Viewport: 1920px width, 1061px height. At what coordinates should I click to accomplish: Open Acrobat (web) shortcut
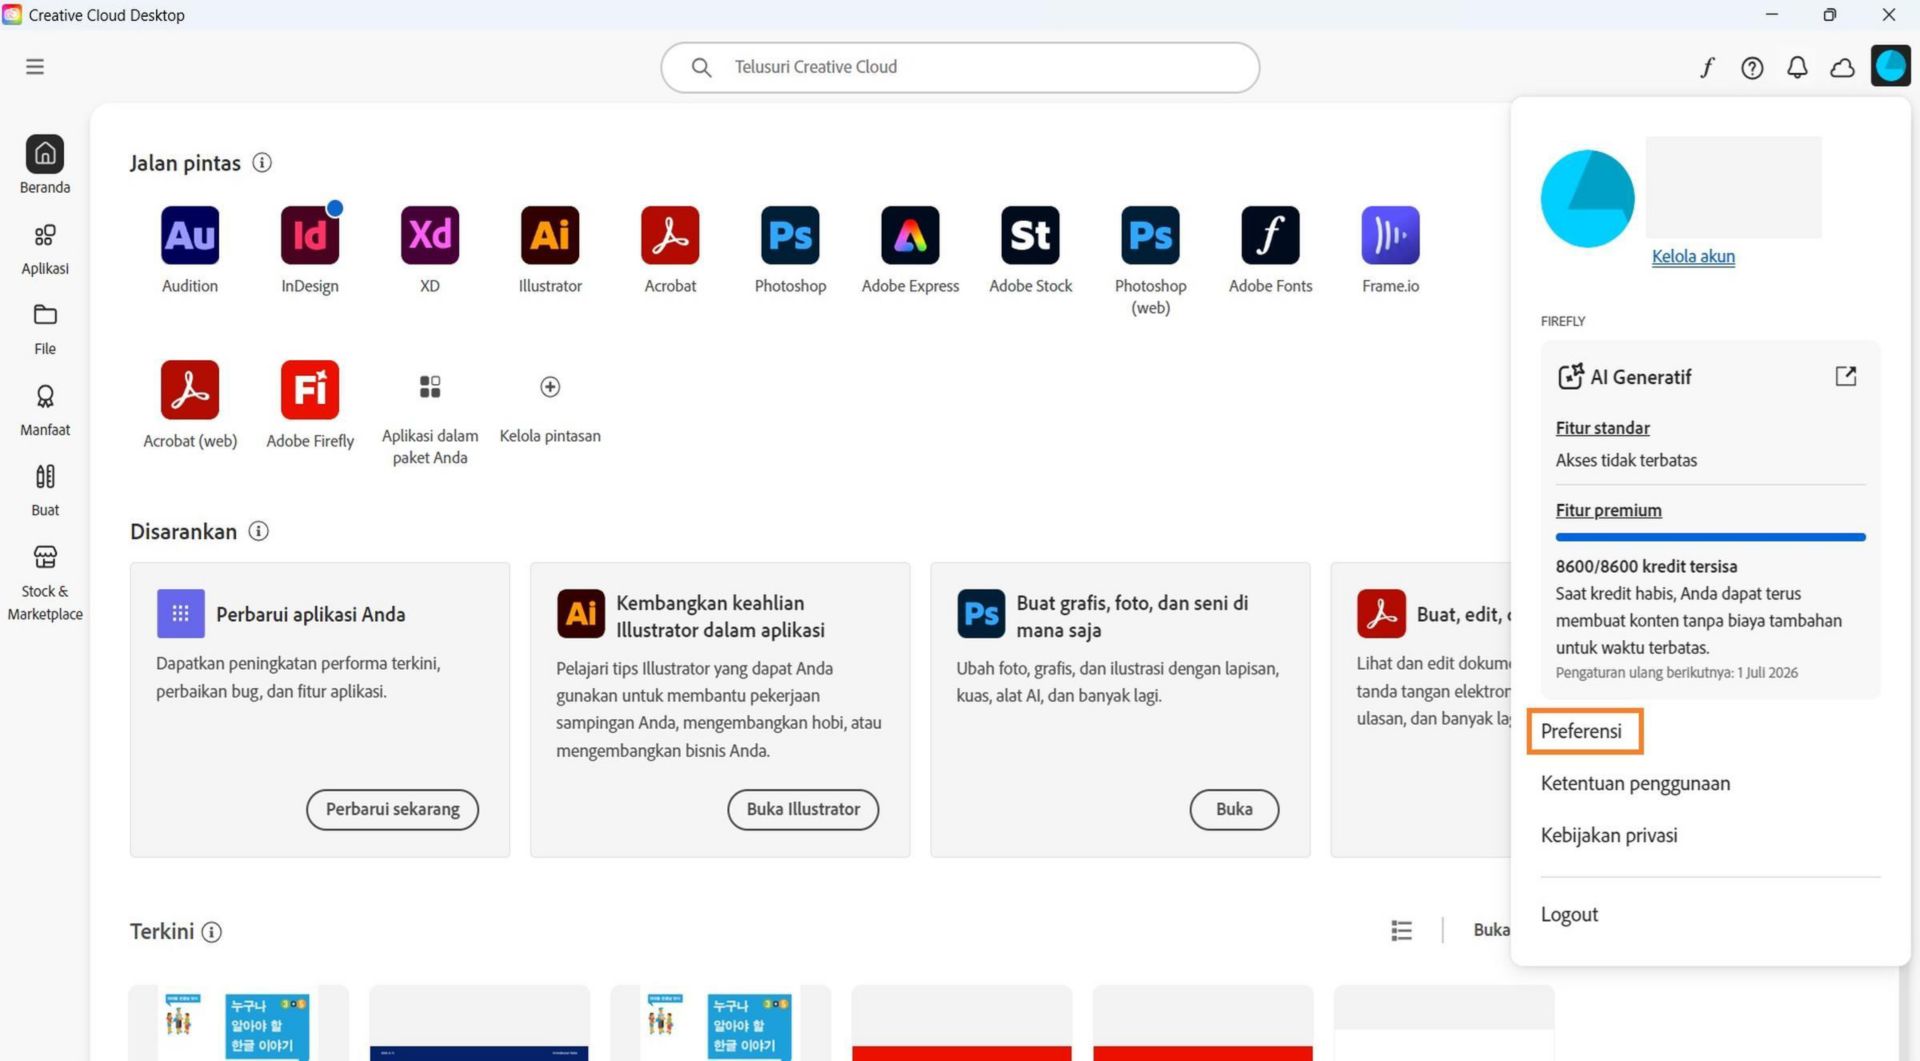190,390
